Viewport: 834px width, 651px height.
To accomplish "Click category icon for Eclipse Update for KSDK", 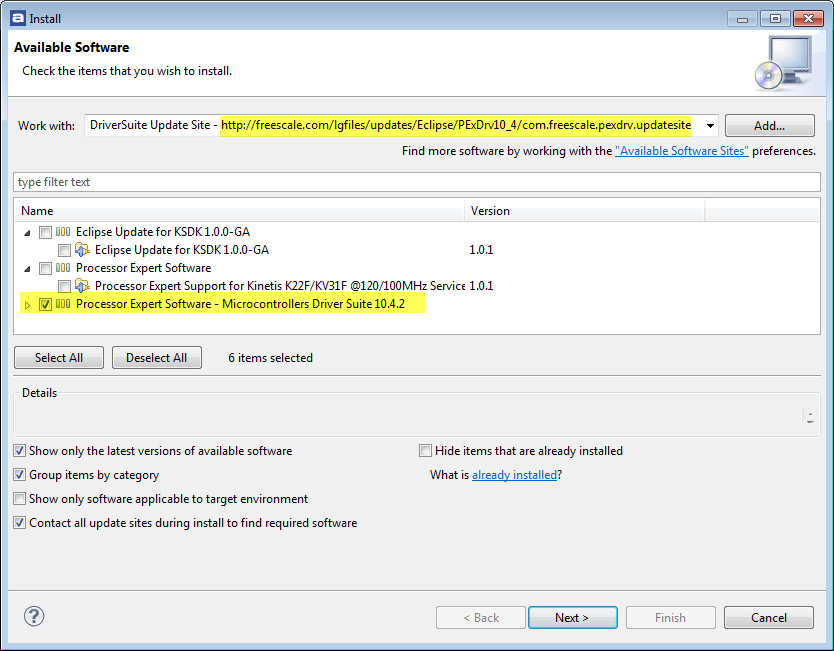I will [63, 232].
